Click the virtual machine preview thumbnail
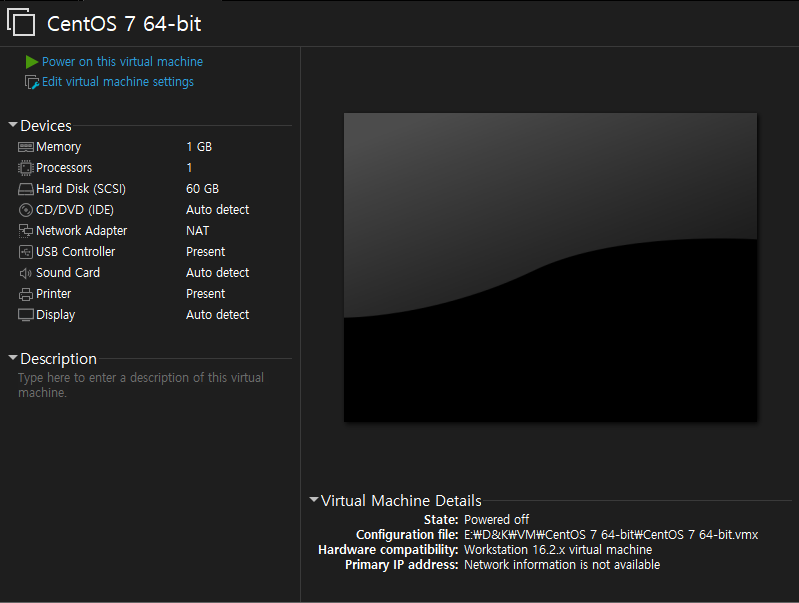799x603 pixels. pyautogui.click(x=550, y=268)
